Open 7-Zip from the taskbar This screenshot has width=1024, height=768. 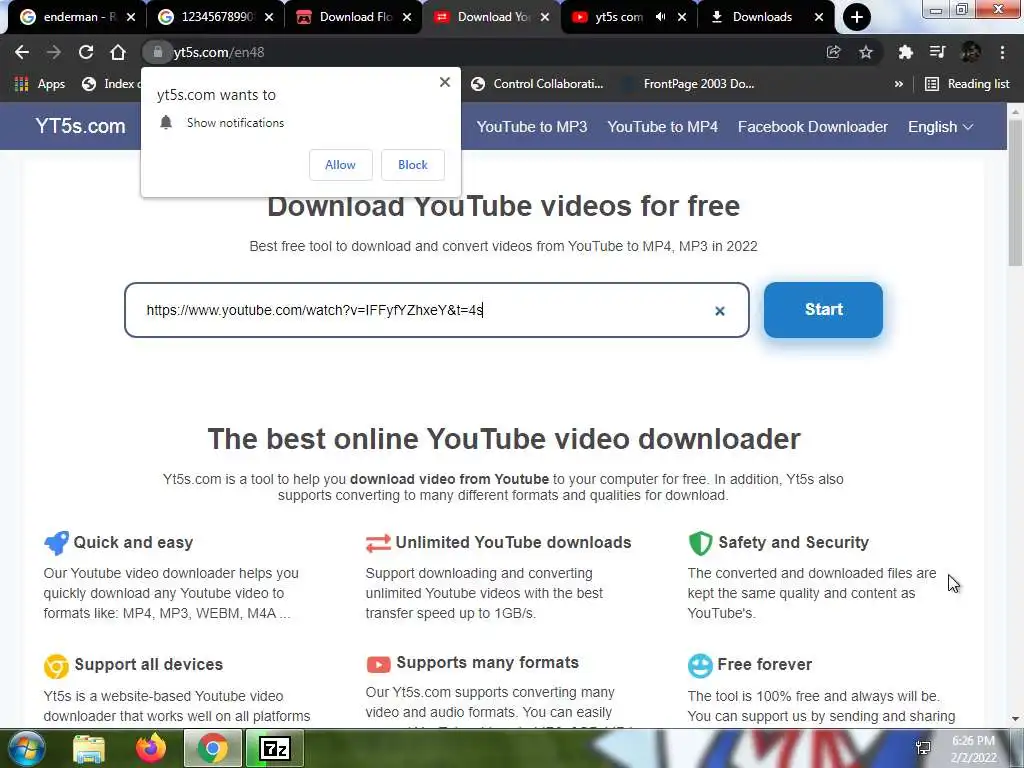point(274,748)
